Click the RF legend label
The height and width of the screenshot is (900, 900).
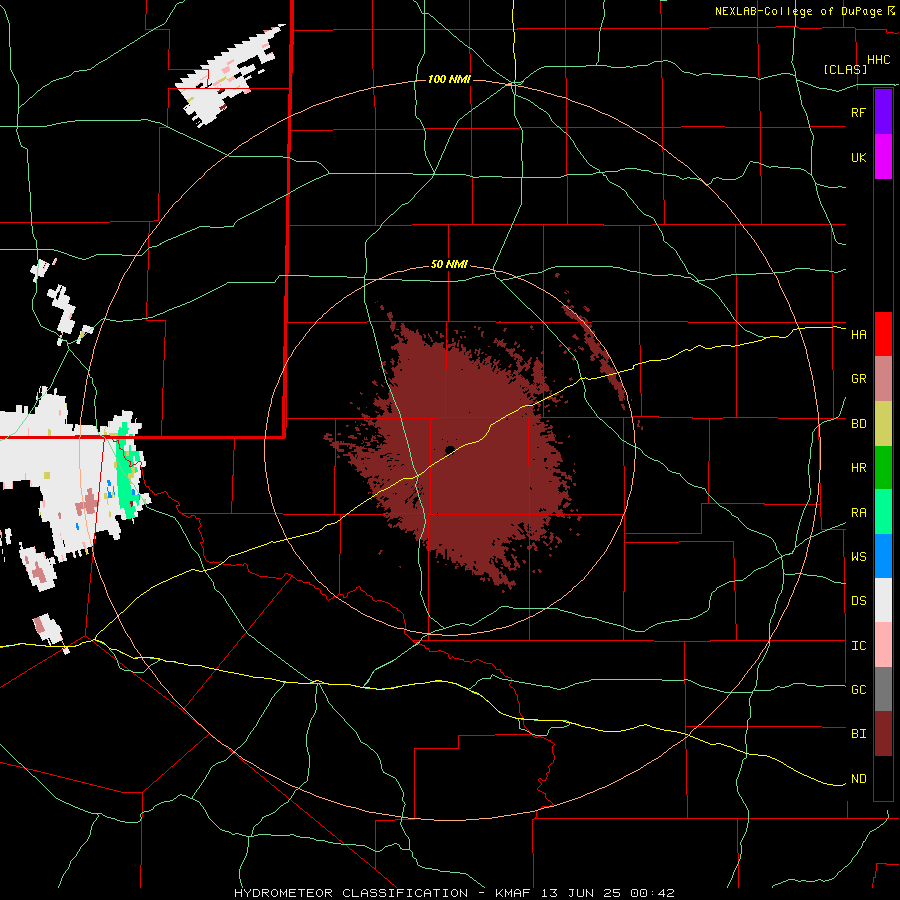(858, 112)
